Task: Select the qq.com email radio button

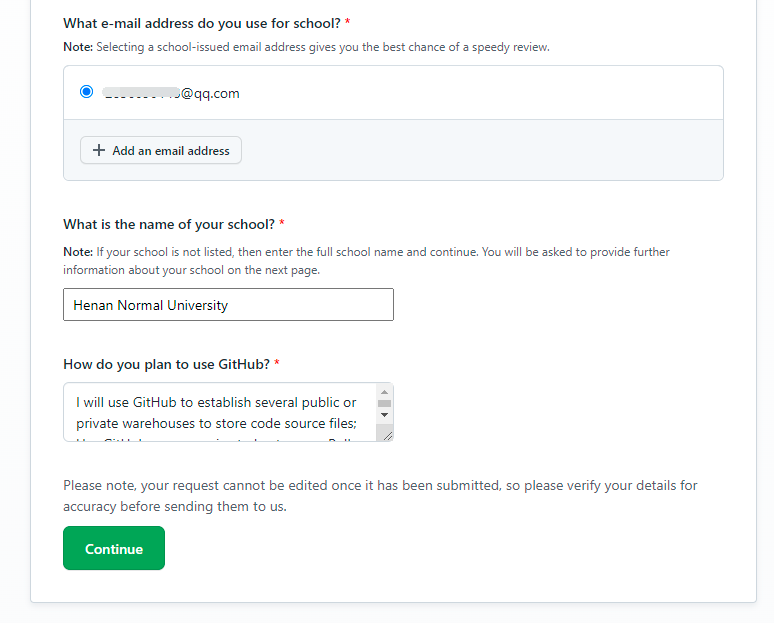Action: [x=86, y=92]
